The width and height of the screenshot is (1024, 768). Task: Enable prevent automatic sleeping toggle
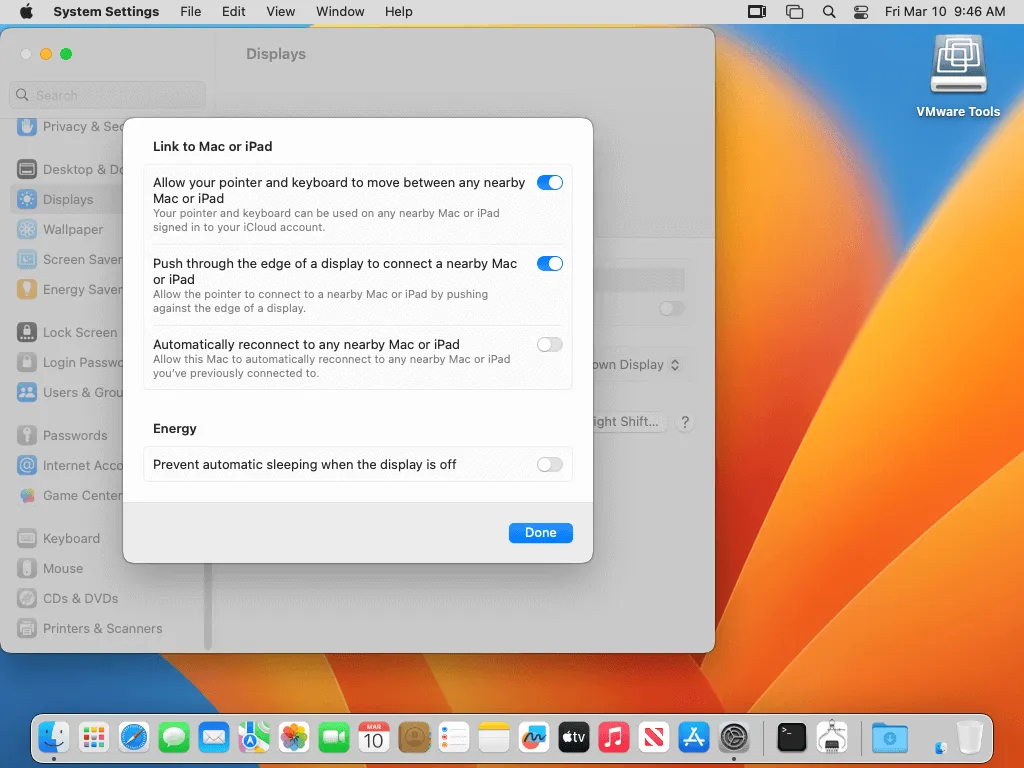pyautogui.click(x=550, y=465)
